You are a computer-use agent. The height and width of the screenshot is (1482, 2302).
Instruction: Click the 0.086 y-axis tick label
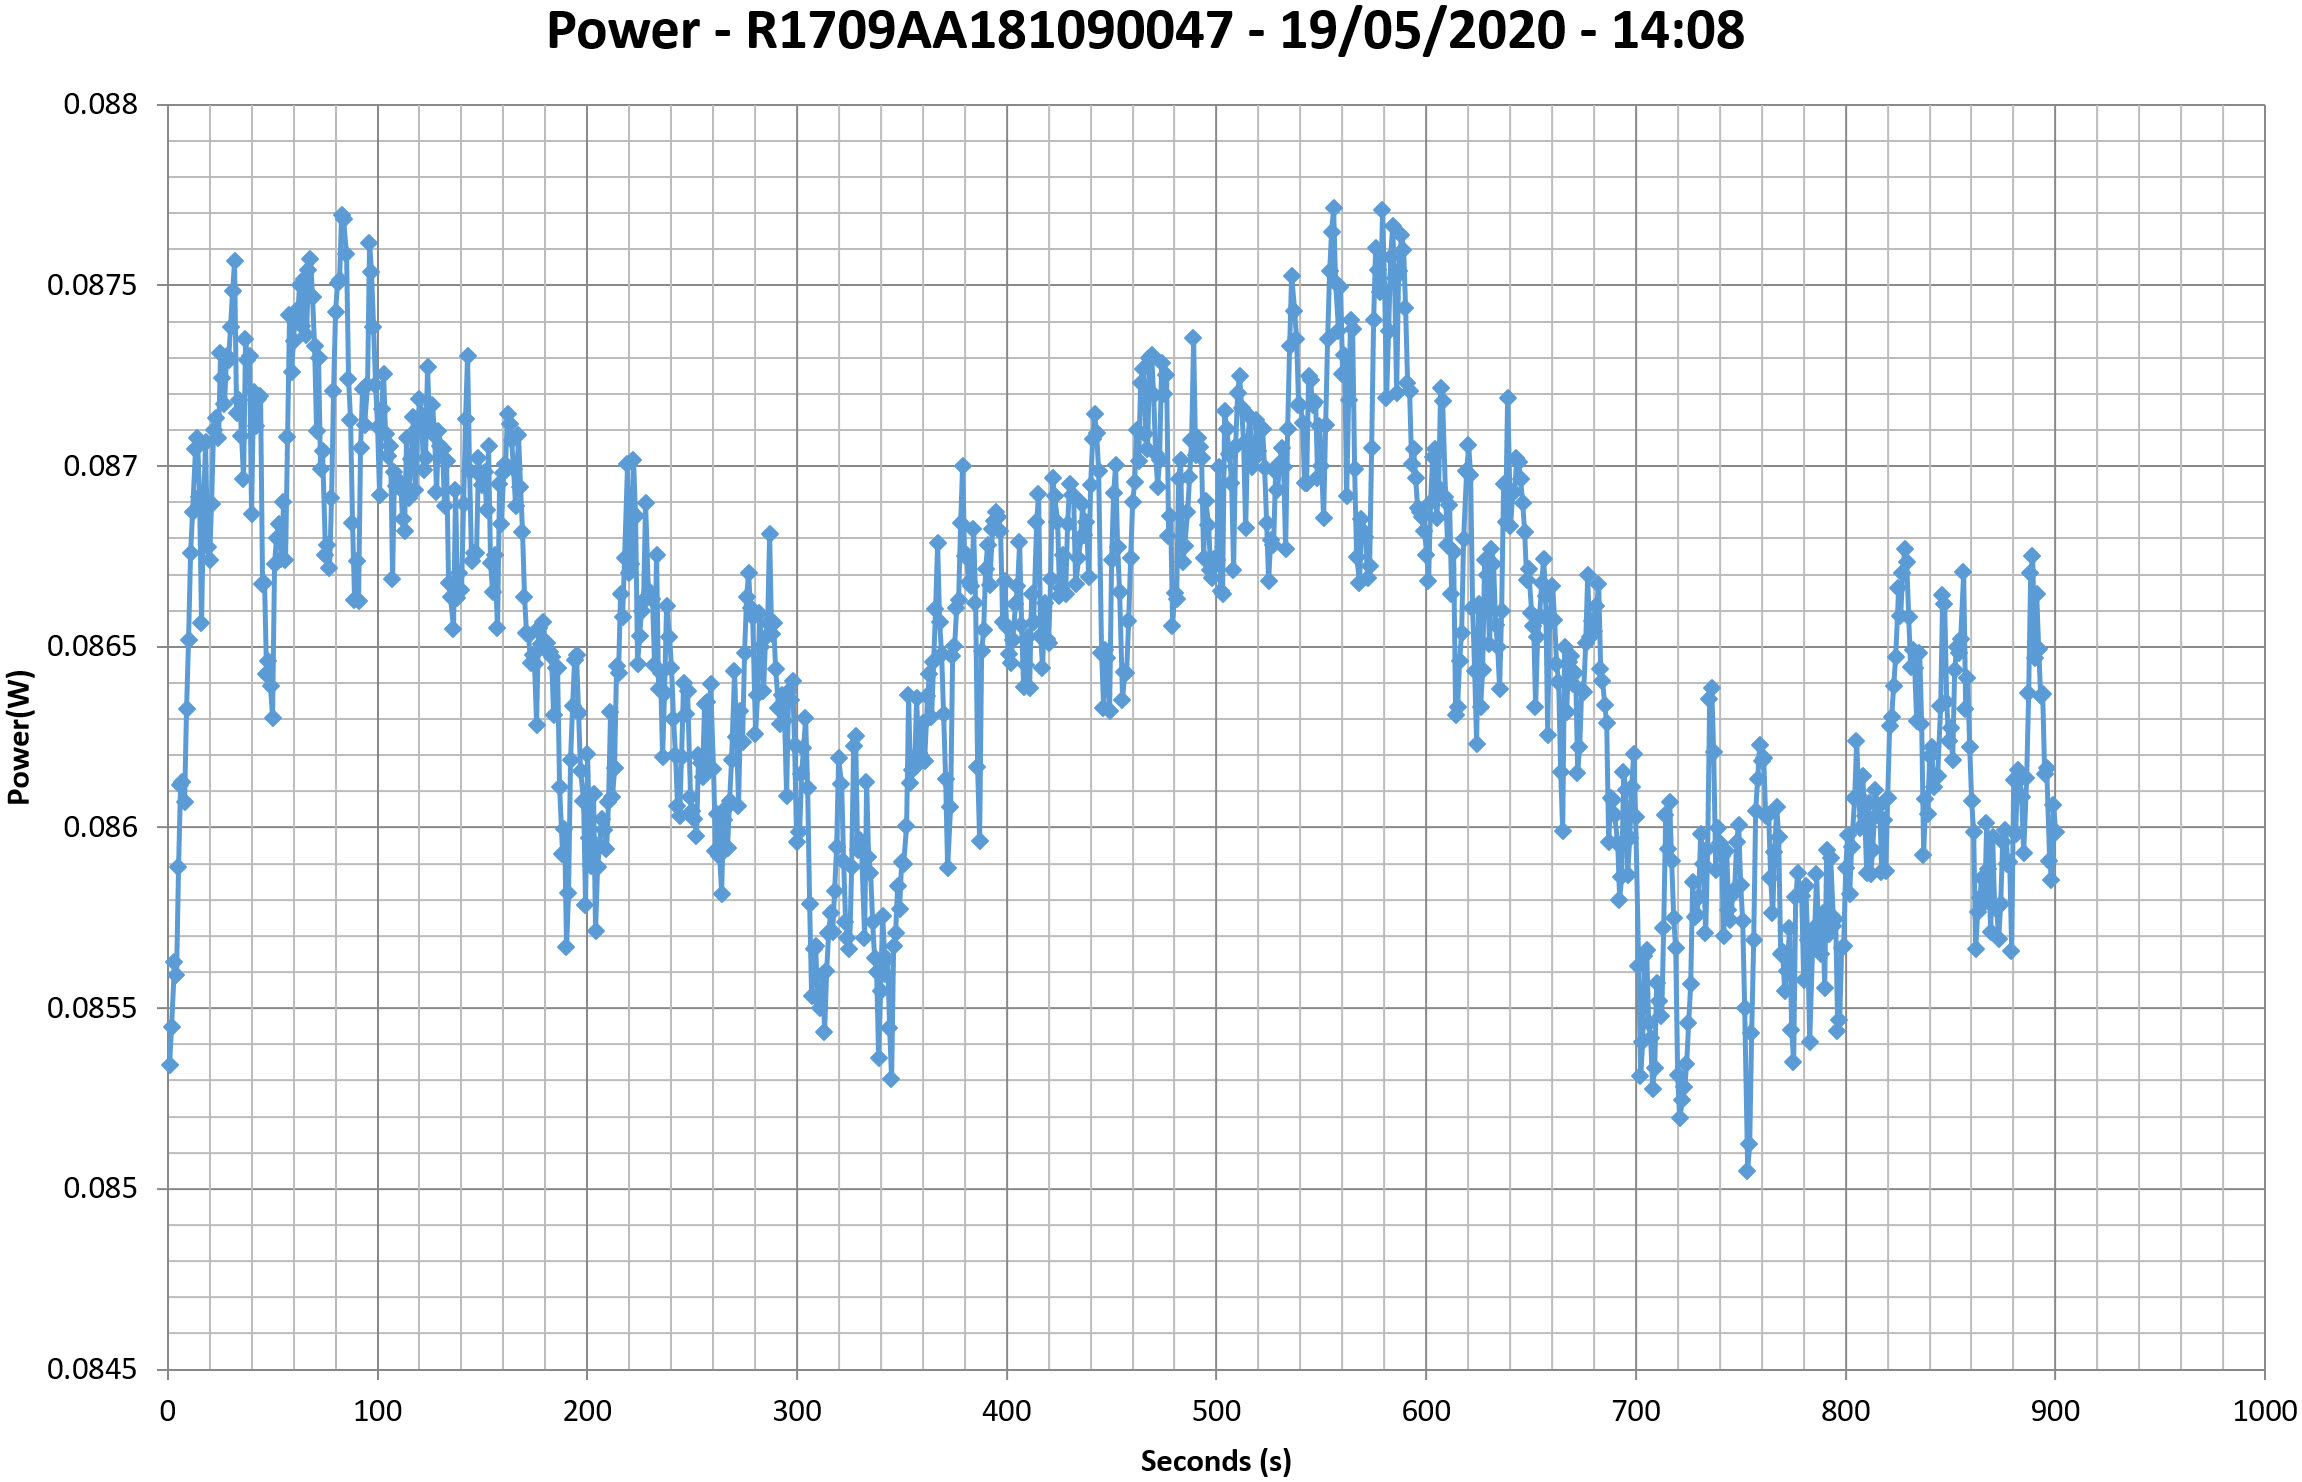click(x=100, y=827)
